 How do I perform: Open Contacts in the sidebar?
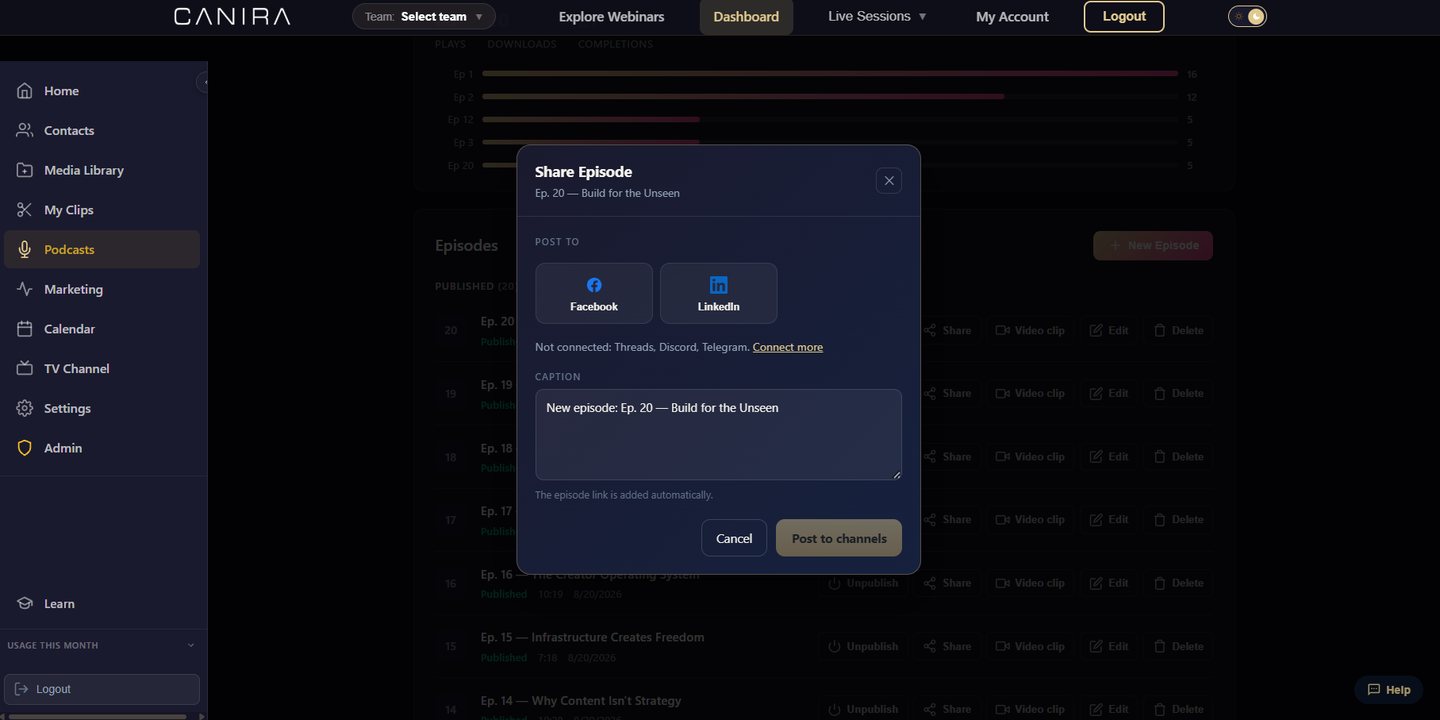(x=102, y=131)
